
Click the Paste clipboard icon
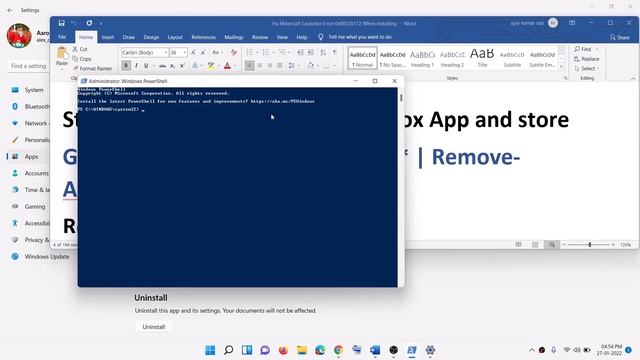[62, 53]
